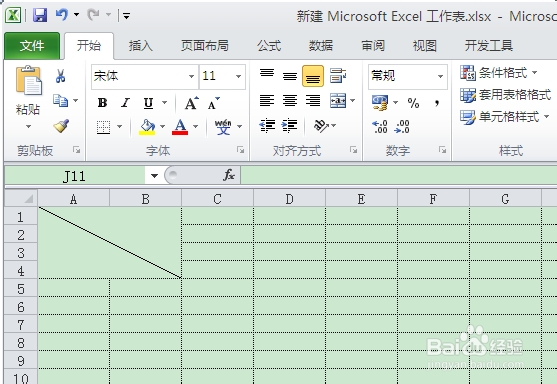Decrease indent in cell
Screen dimensions: 557x384
click(x=267, y=125)
